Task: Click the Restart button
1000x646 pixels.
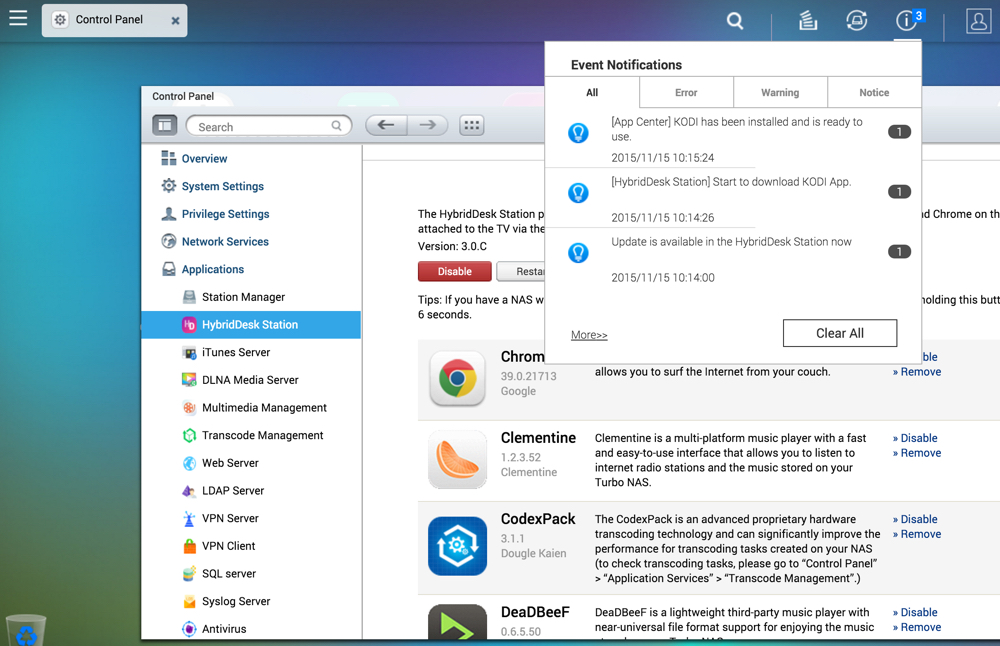Action: (521, 271)
